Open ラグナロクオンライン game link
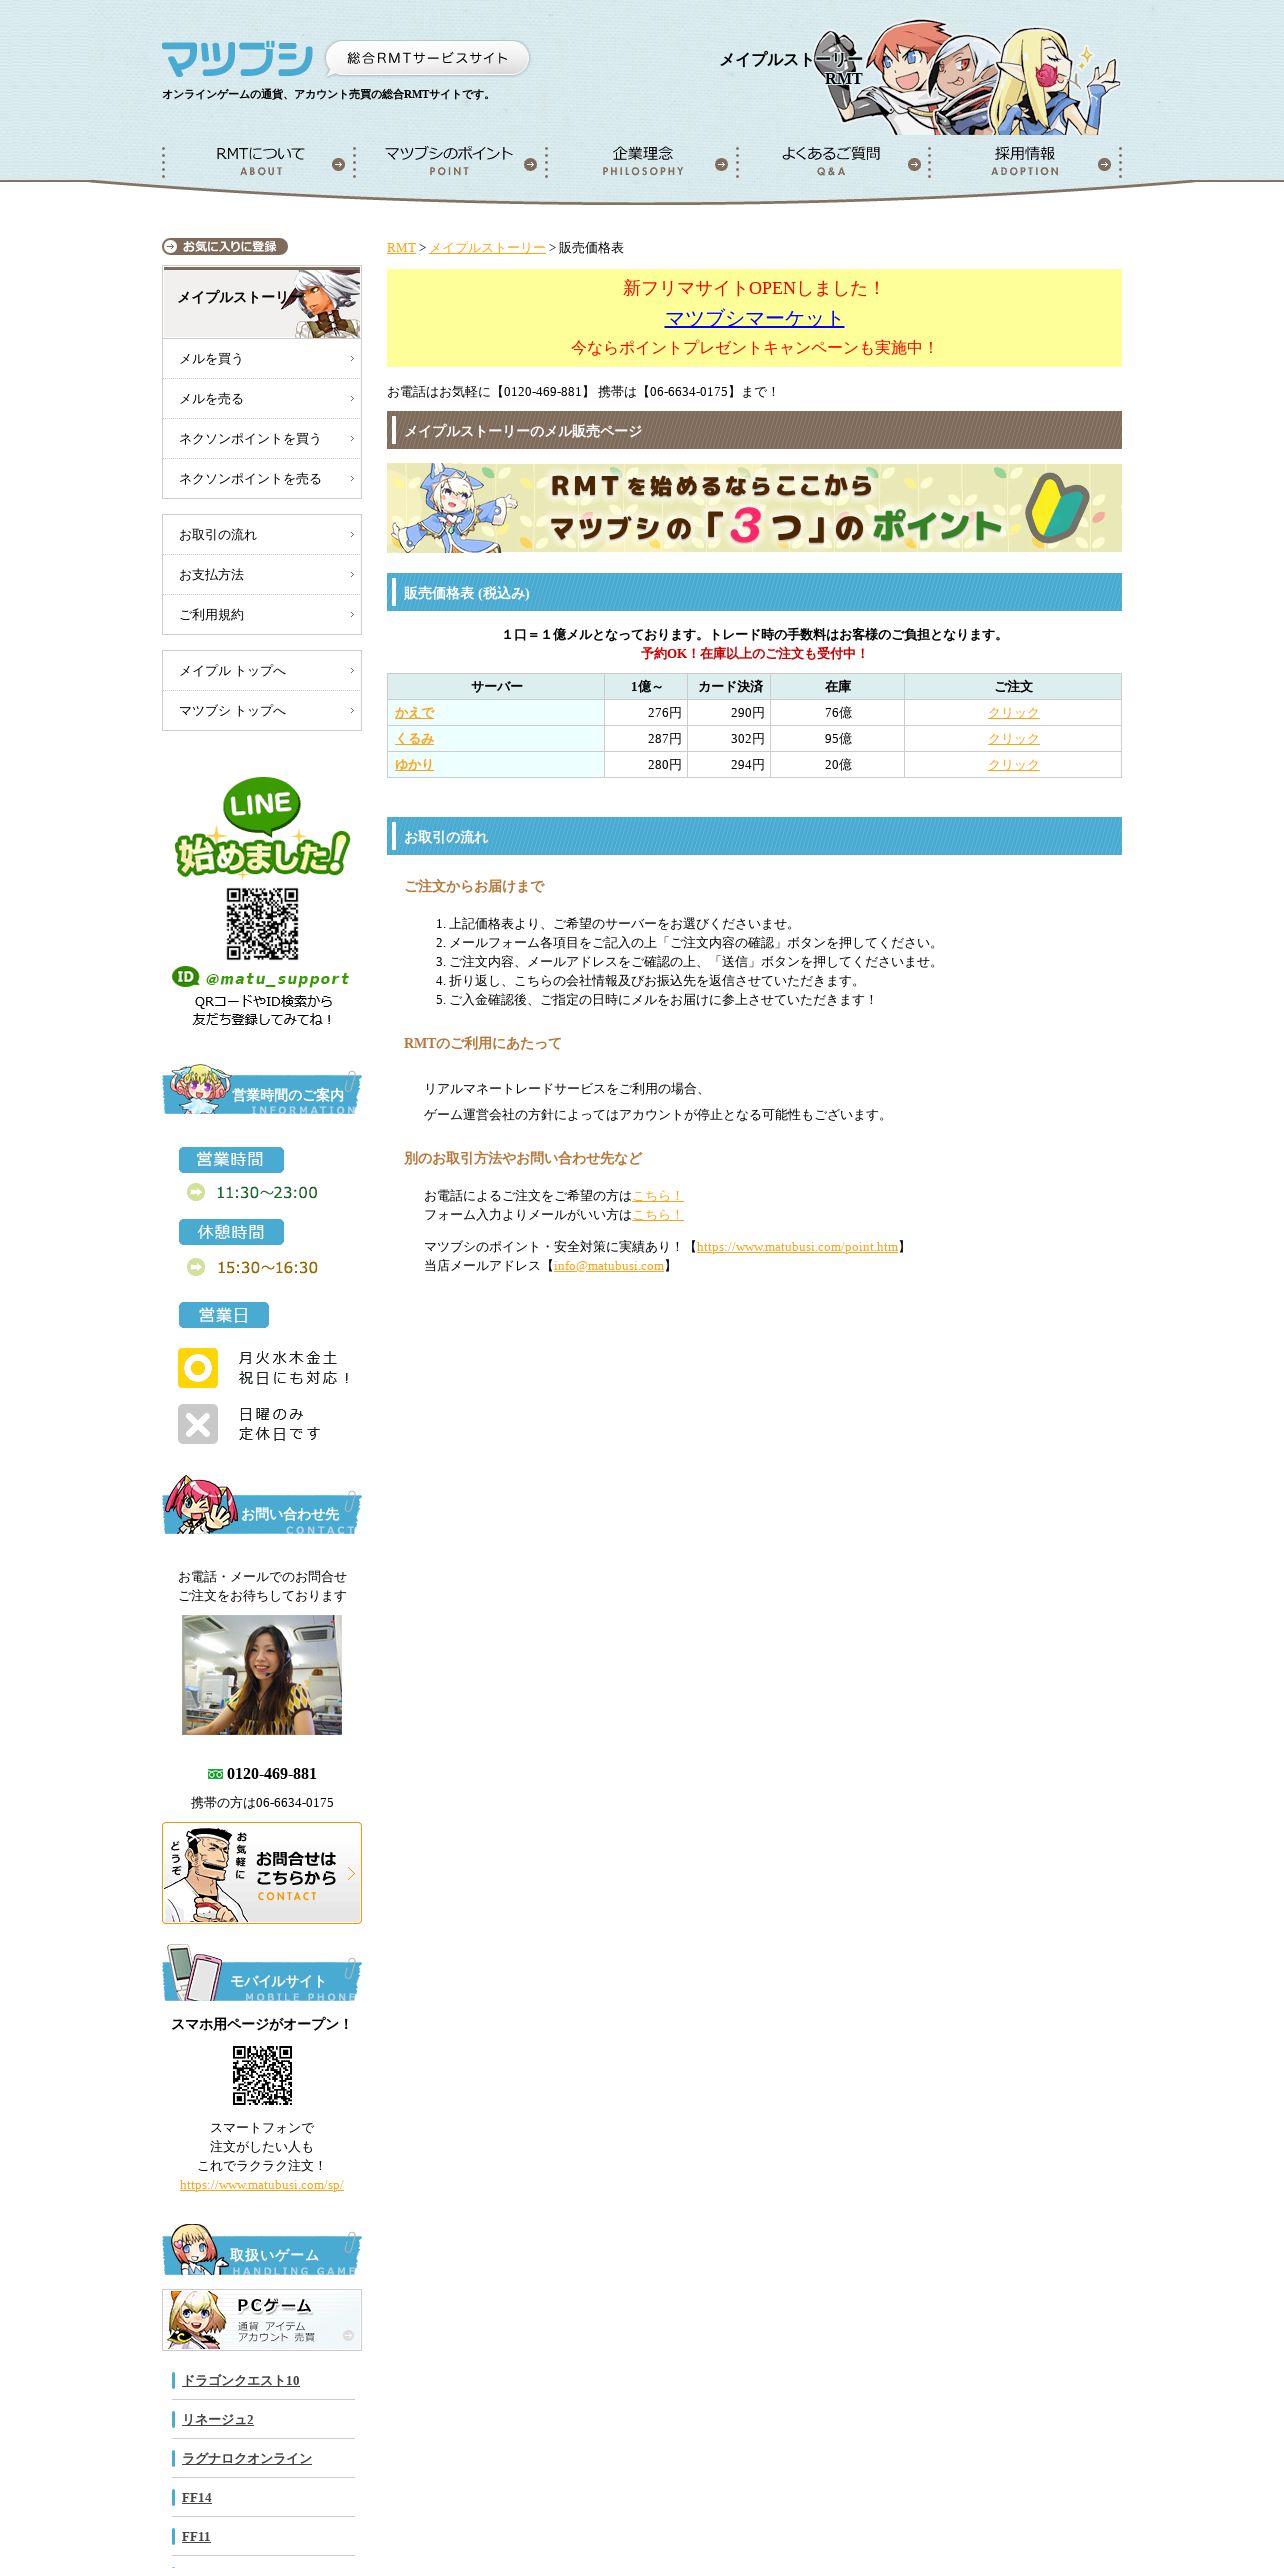1284x2568 pixels. click(247, 2459)
